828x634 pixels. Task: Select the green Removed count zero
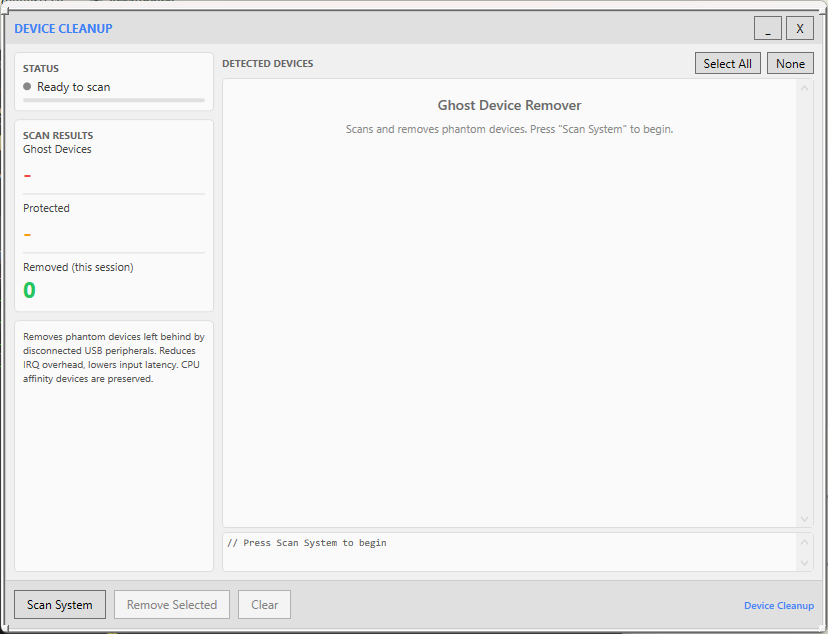tap(29, 291)
